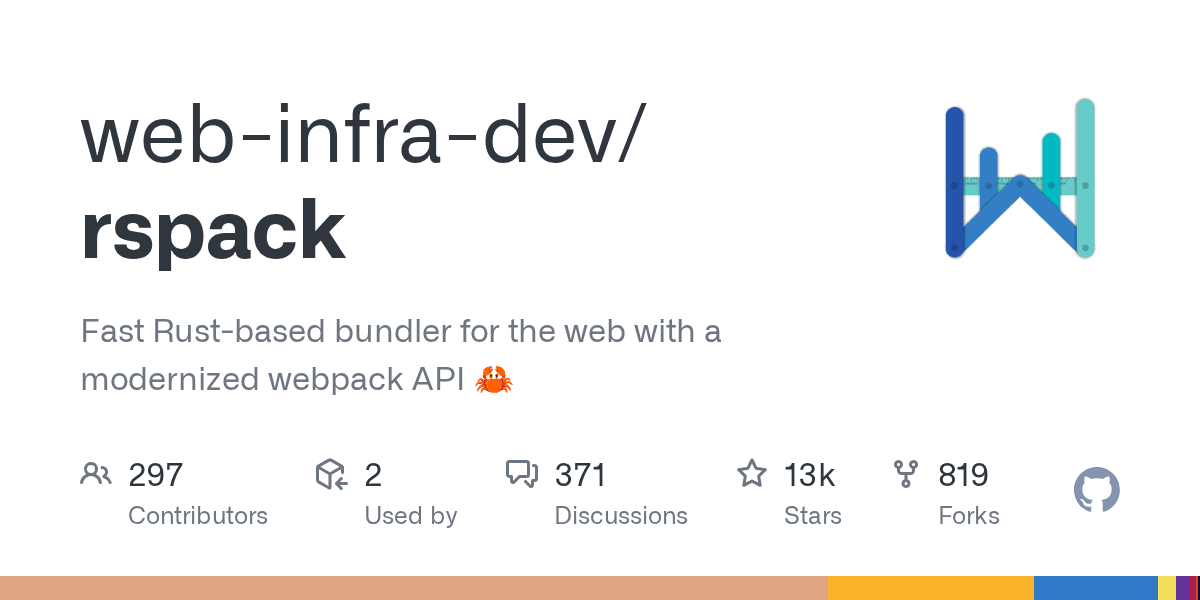Click the "371" discussions count
This screenshot has width=1200, height=600.
click(x=580, y=475)
